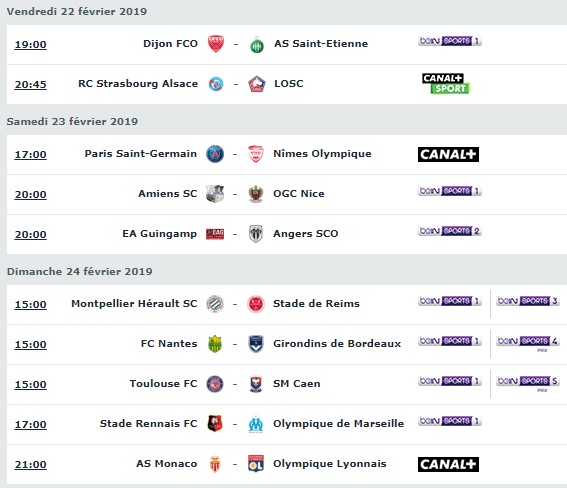Viewport: 567px width, 488px height.
Task: Click the AS Saint-Etienne green crest
Action: (257, 45)
